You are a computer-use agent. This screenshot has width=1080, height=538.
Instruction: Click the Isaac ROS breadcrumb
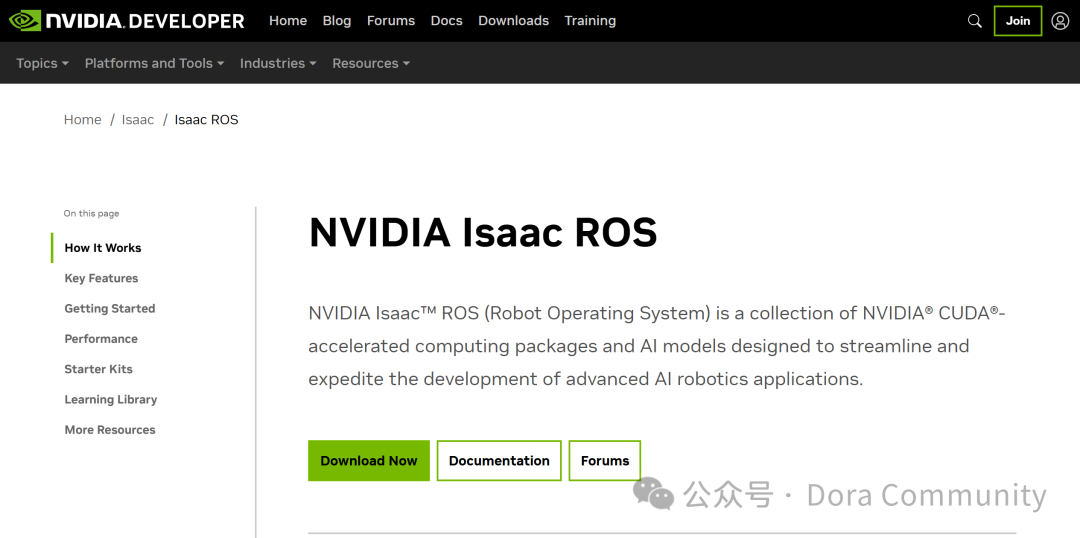coord(207,120)
